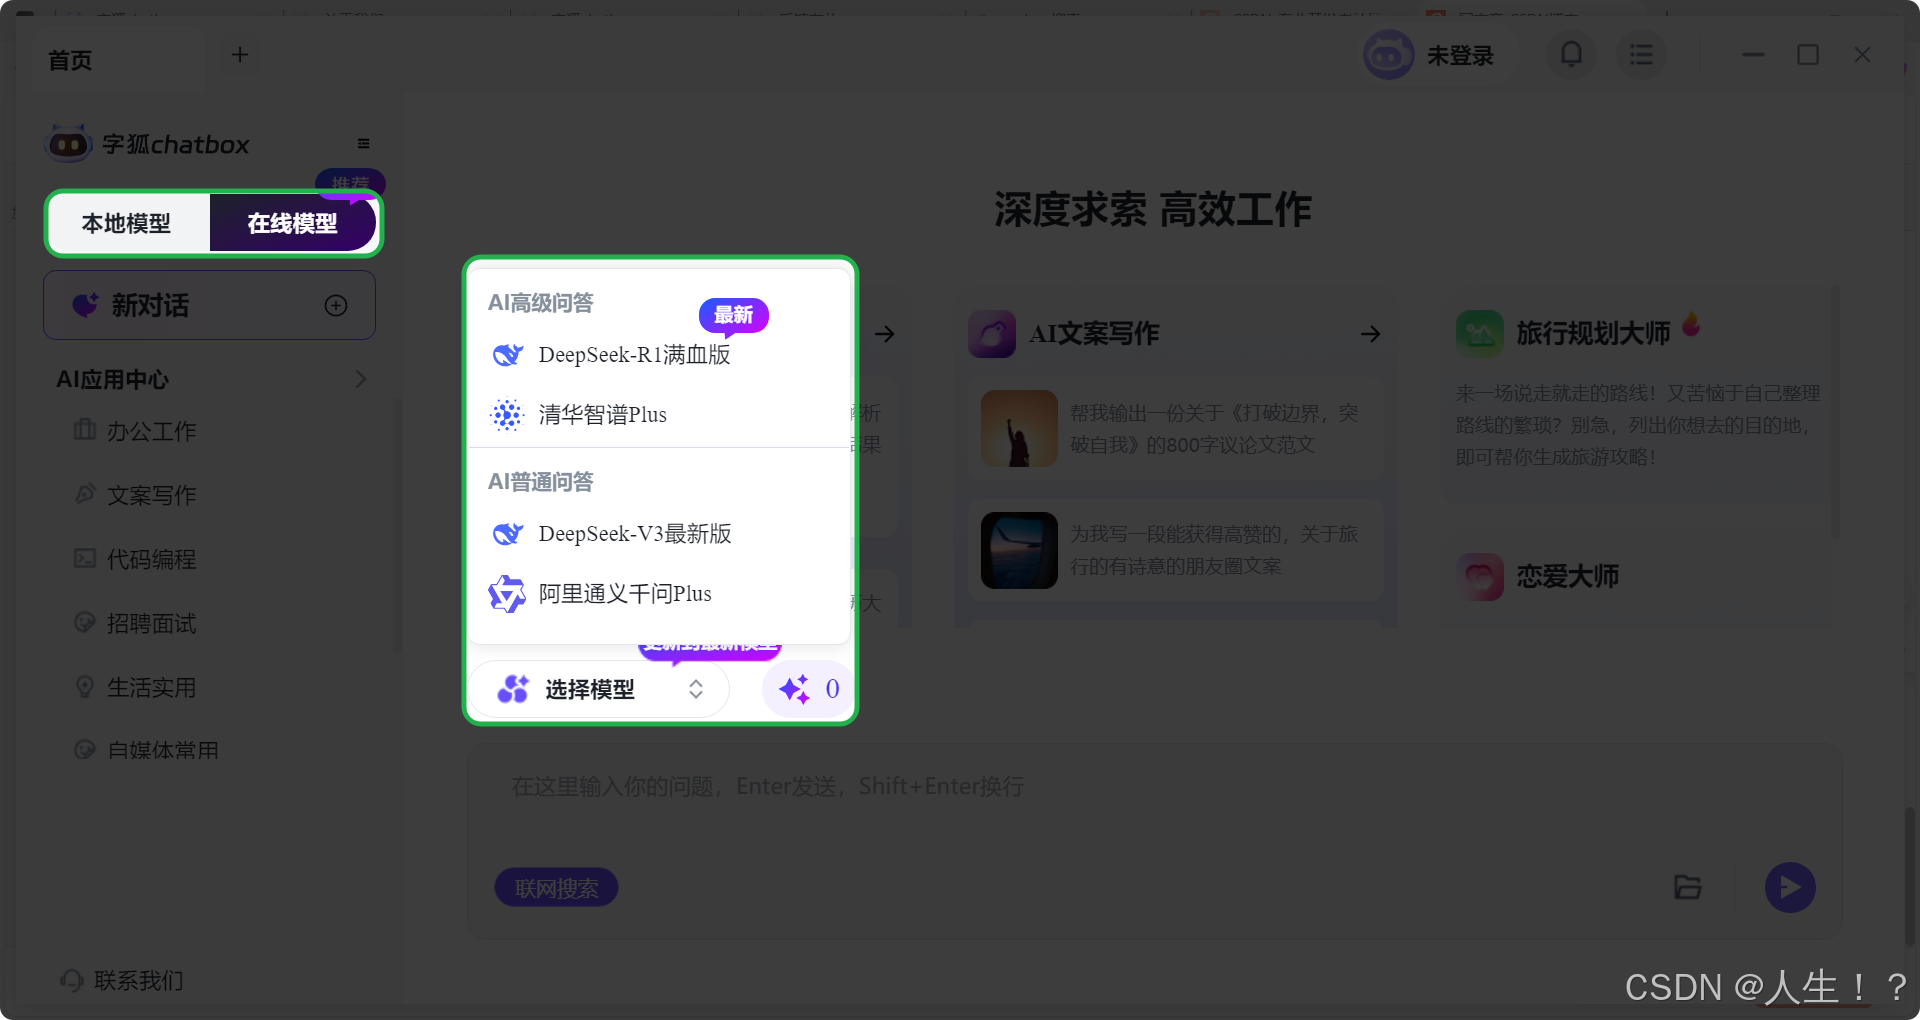
Task: Click the 办公工作 briefcase icon
Action: pos(85,430)
